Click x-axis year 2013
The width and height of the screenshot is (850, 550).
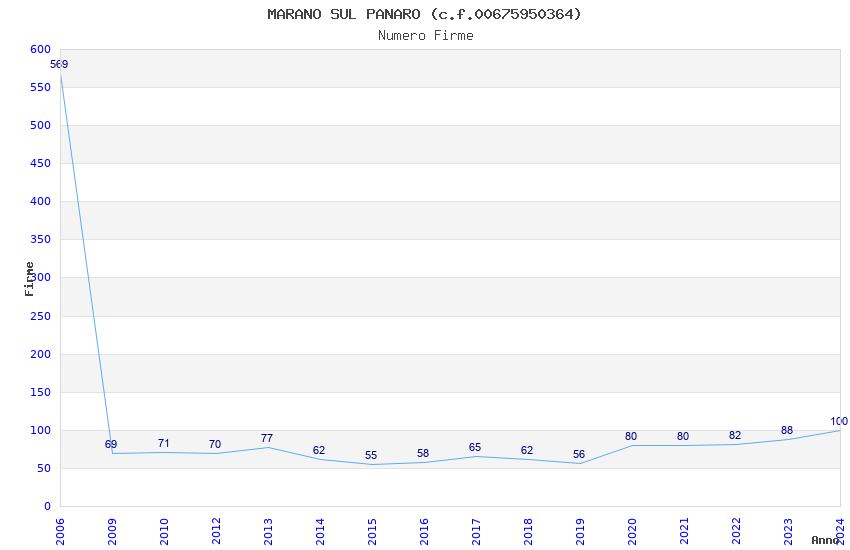coord(268,532)
